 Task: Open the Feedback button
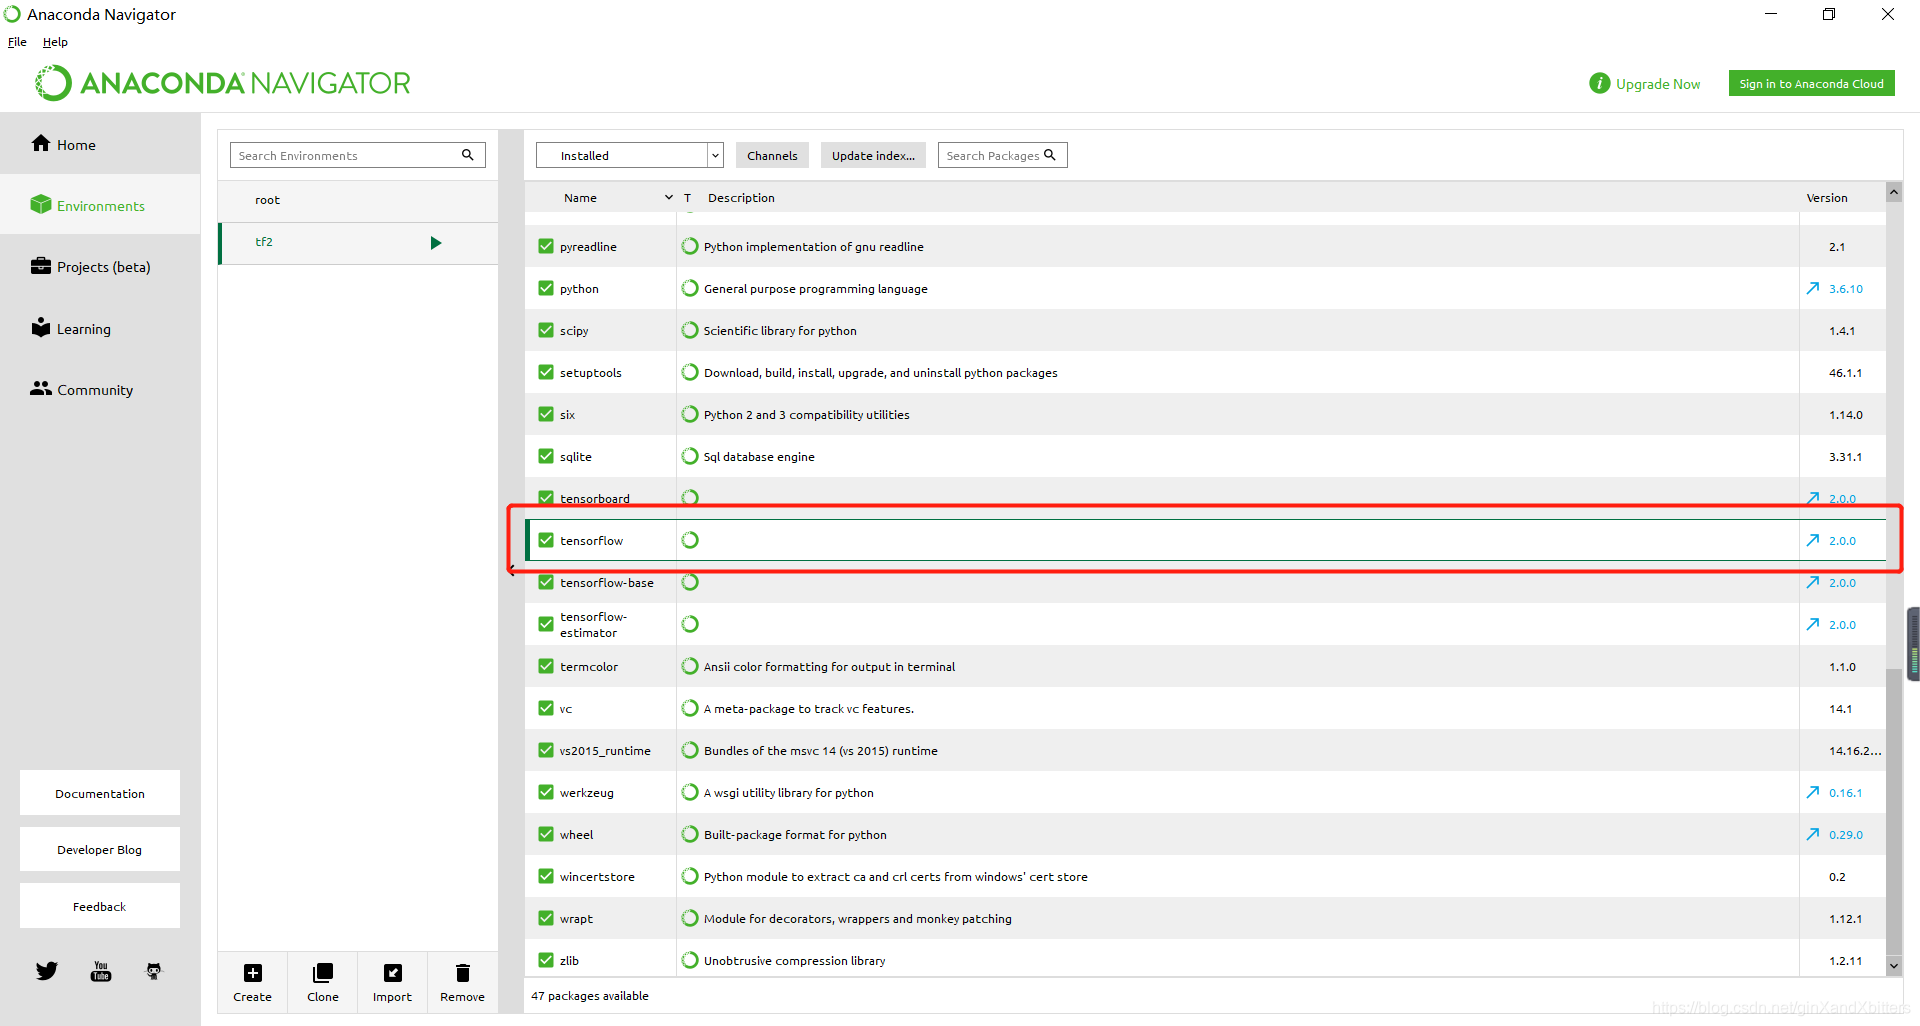(100, 906)
